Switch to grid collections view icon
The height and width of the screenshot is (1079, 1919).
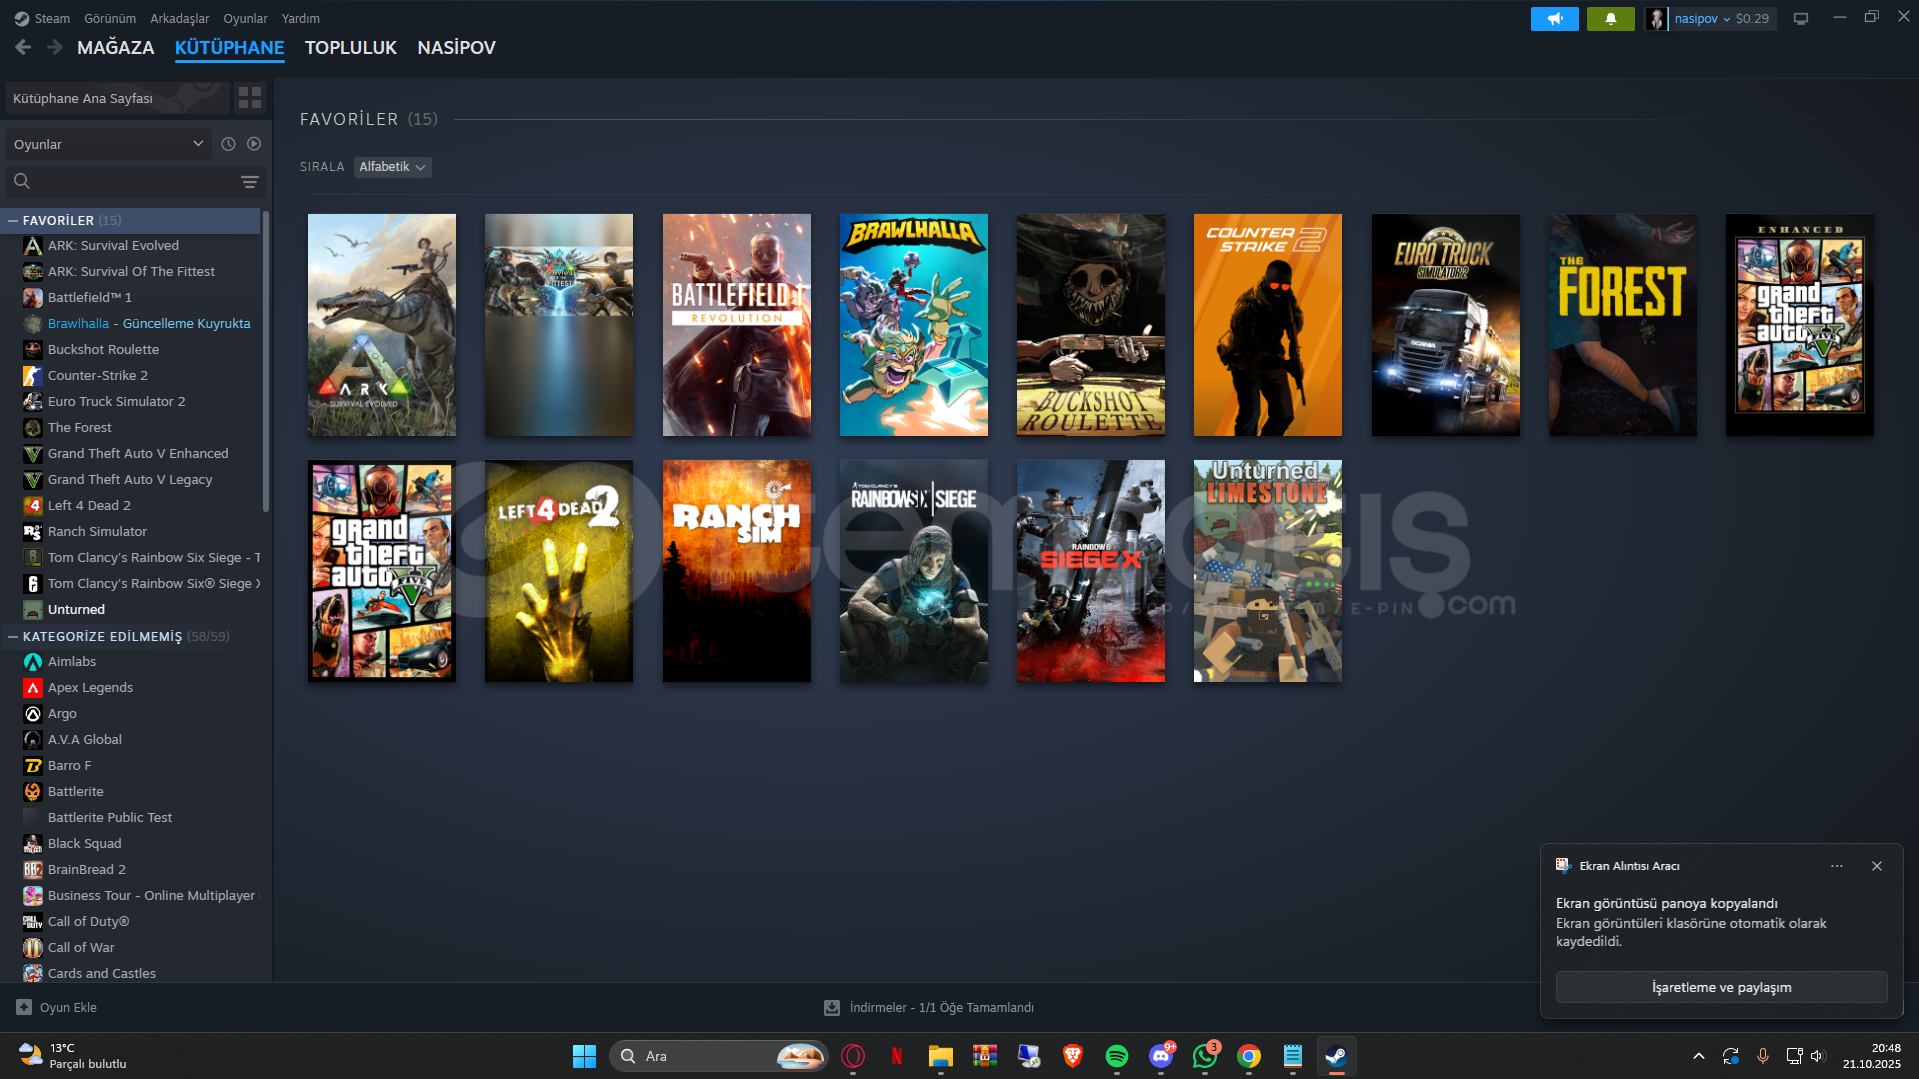click(x=250, y=98)
